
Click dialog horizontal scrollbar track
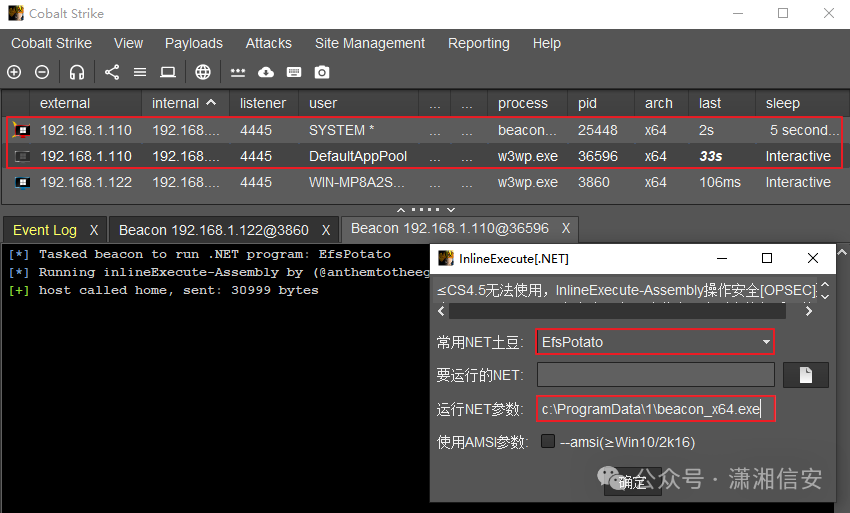617,311
